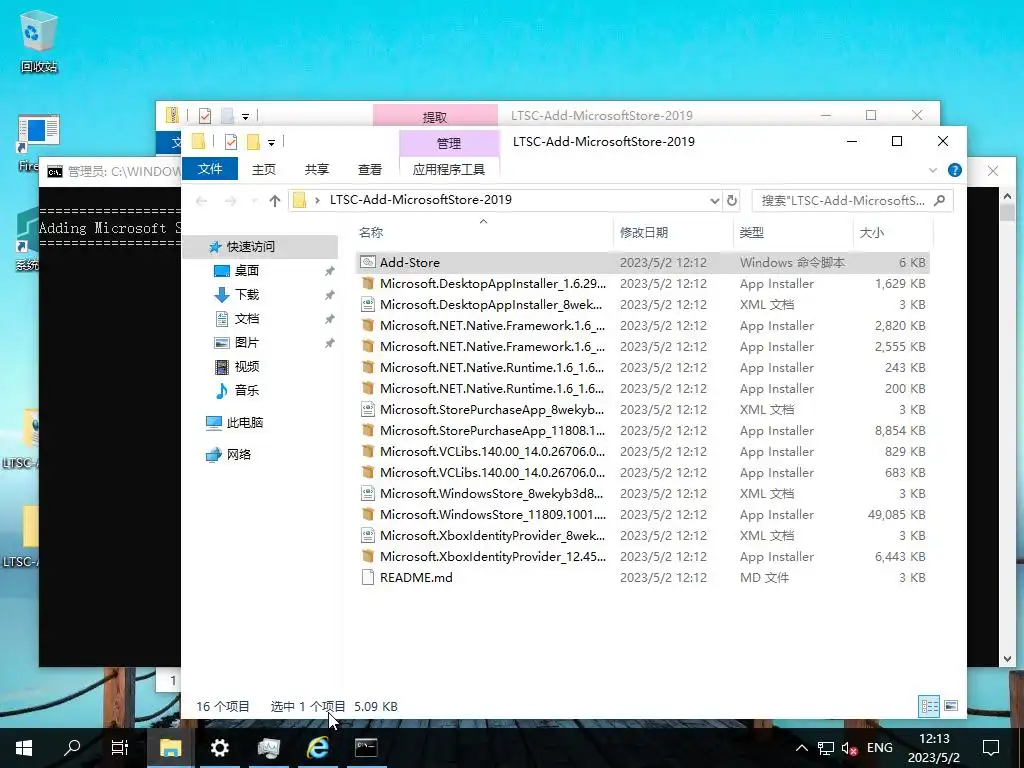Select Microsoft.StorePurchaseApp_8wekyb XML file
This screenshot has width=1024, height=768.
(x=643, y=409)
